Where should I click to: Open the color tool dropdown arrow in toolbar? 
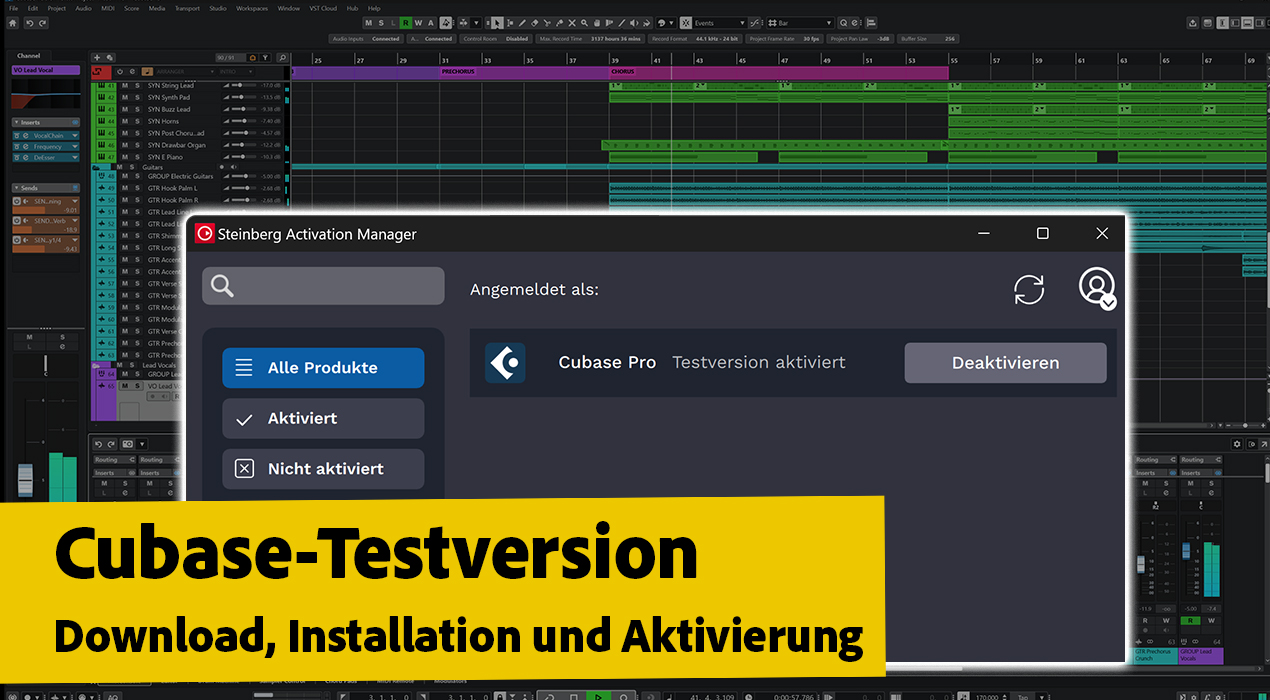point(671,23)
